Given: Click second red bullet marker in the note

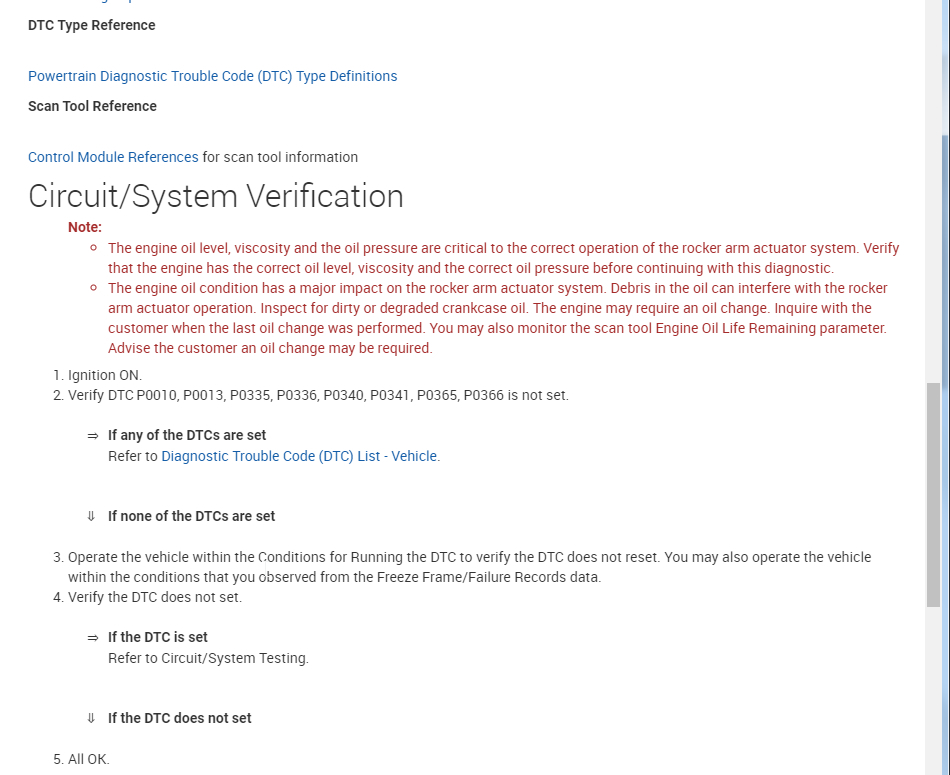Looking at the screenshot, I should click(x=93, y=288).
